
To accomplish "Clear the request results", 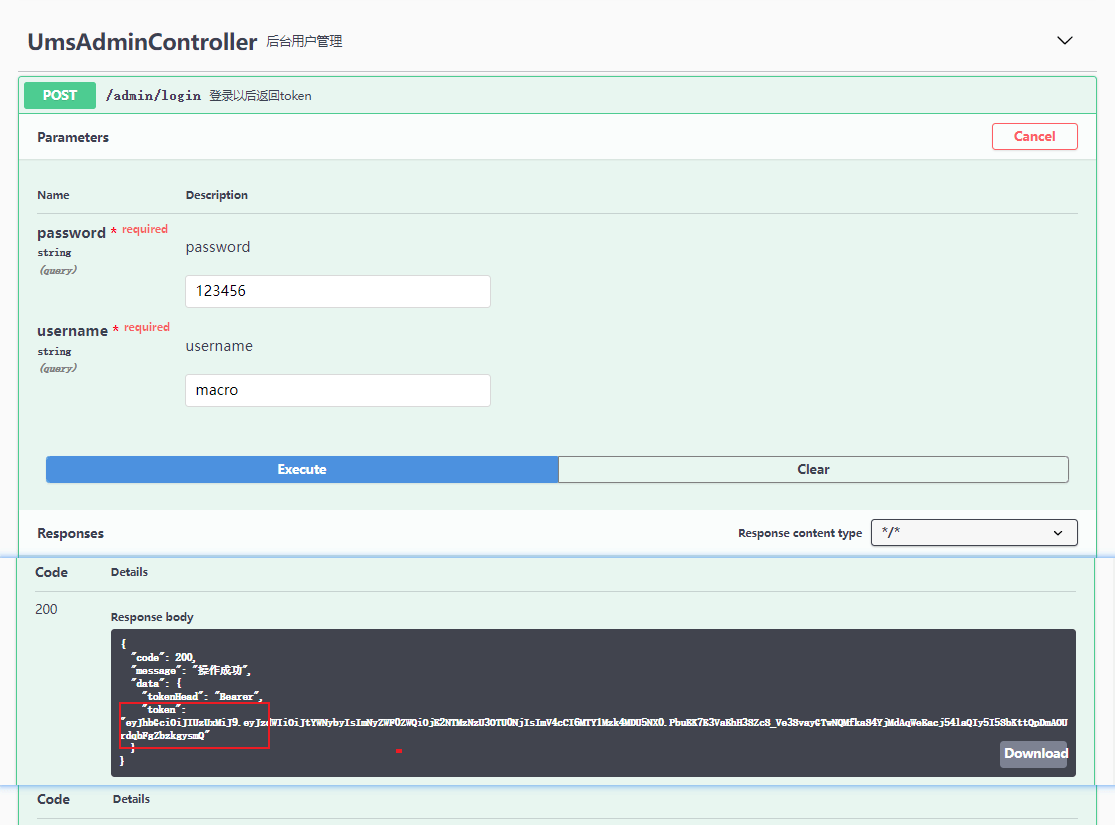I will 813,469.
